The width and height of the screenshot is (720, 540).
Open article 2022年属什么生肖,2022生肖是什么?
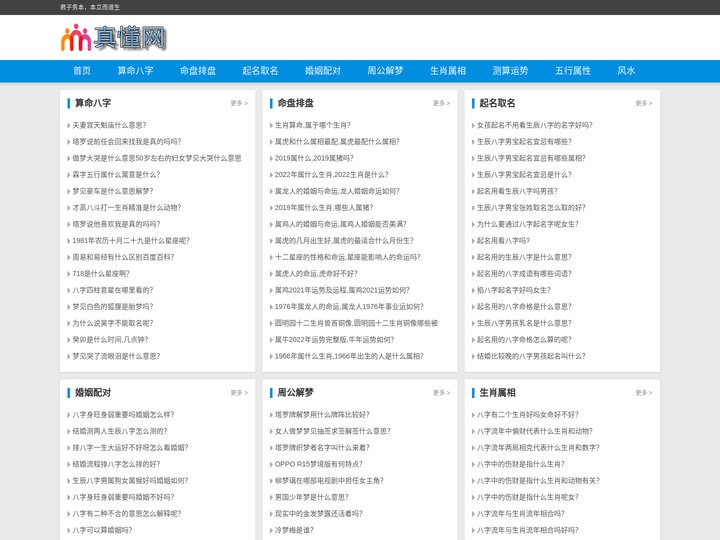pyautogui.click(x=332, y=174)
